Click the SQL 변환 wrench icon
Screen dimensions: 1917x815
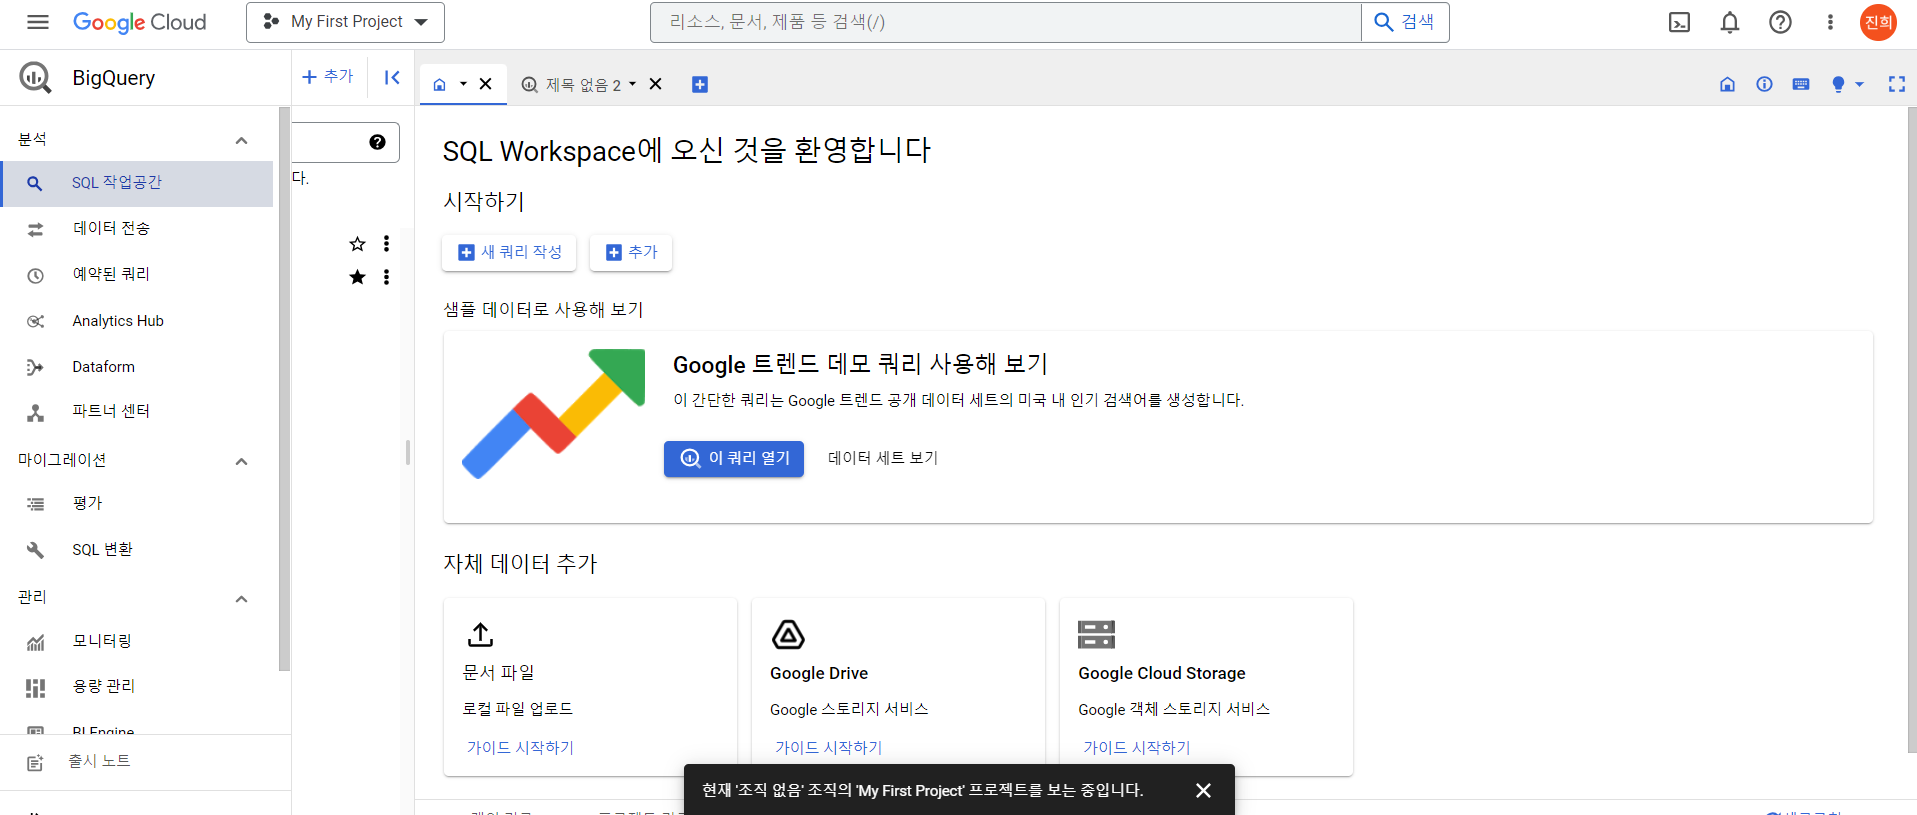35,550
